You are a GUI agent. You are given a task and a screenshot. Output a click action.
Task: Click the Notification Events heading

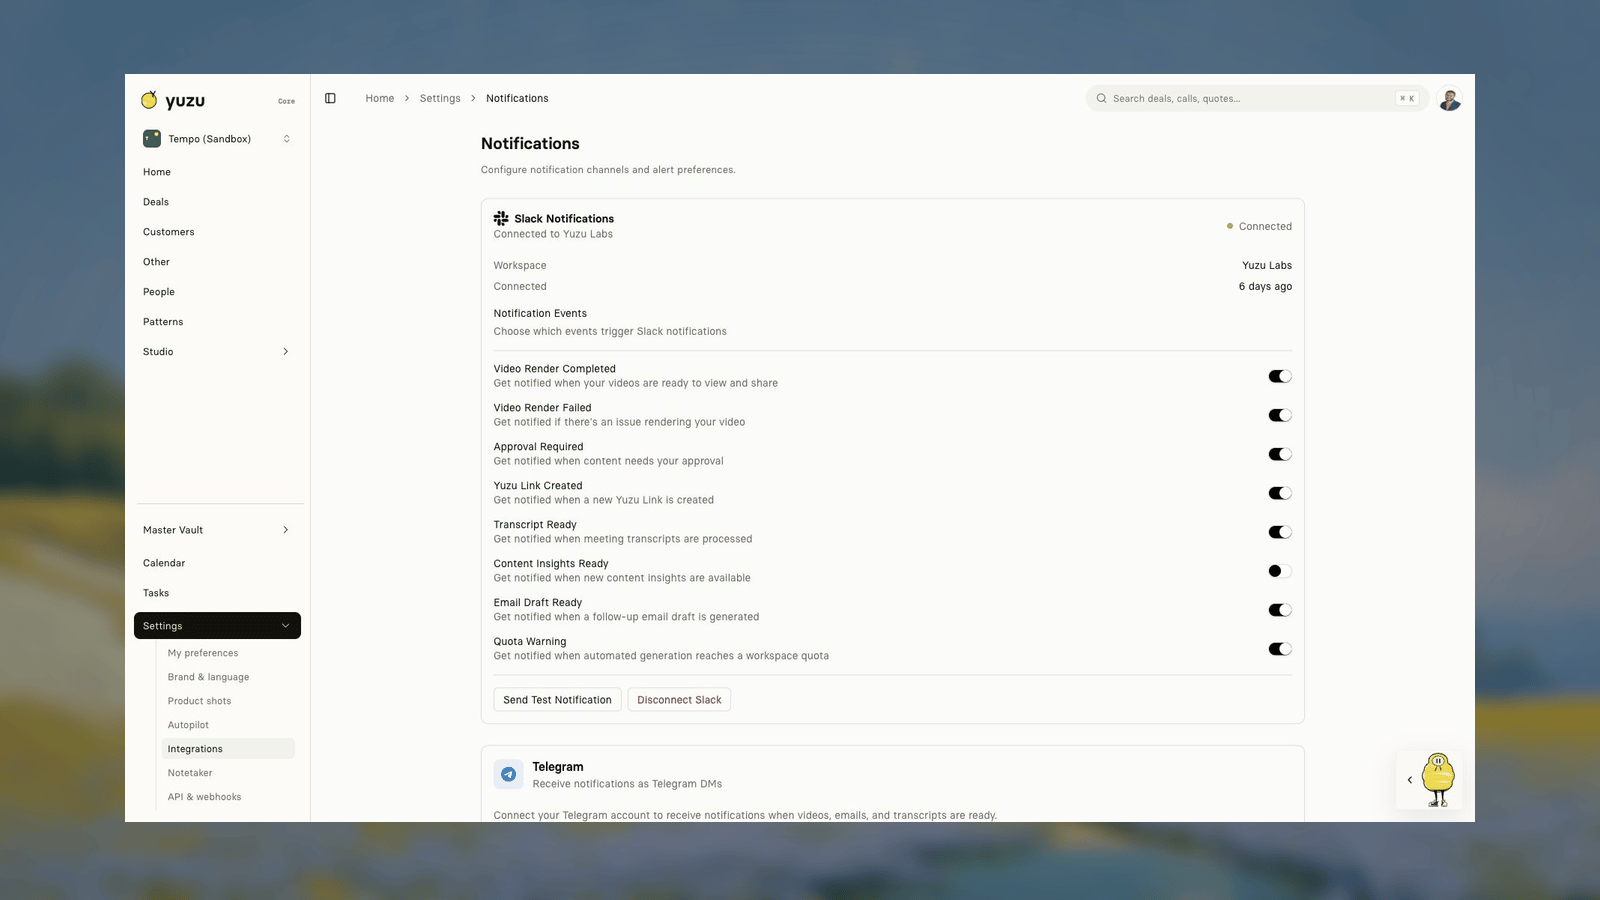[x=540, y=313]
